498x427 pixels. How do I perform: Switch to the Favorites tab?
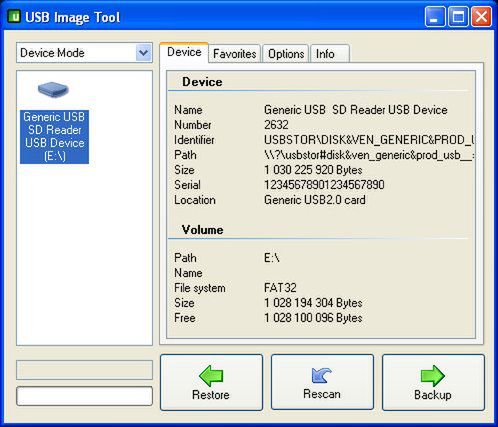click(234, 54)
